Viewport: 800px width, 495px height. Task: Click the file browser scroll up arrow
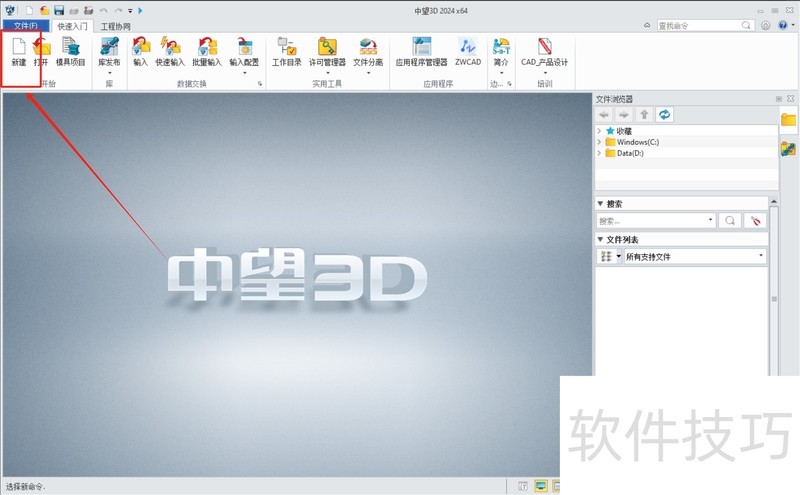click(774, 202)
